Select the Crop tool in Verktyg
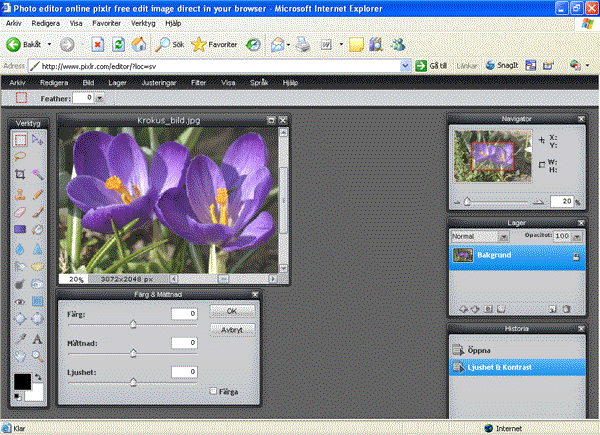Viewport: 600px width, 435px height. point(20,175)
